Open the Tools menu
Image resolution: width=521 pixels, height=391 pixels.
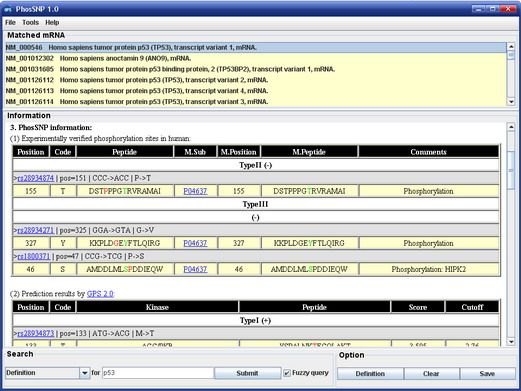pos(30,23)
